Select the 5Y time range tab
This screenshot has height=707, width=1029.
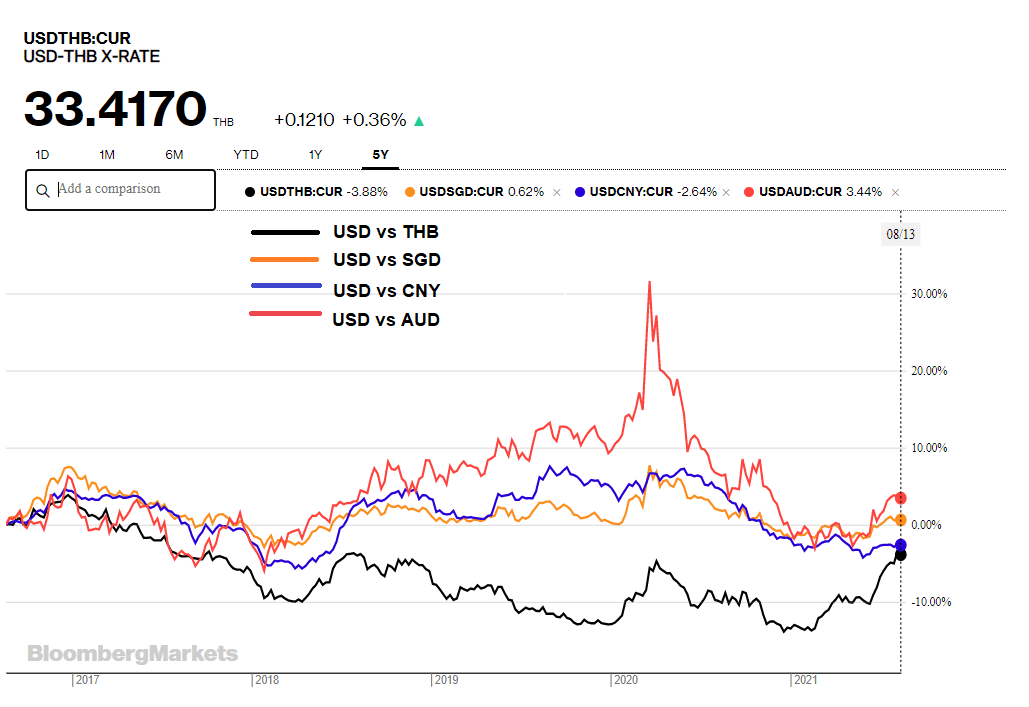[380, 154]
